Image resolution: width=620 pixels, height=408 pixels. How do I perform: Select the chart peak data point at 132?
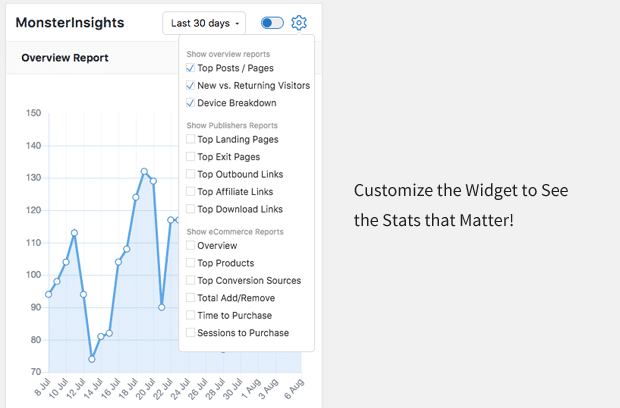click(x=144, y=172)
